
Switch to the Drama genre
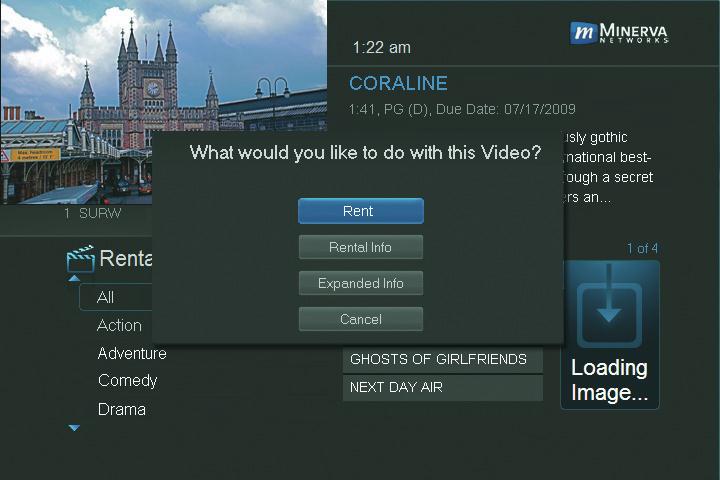tap(121, 409)
